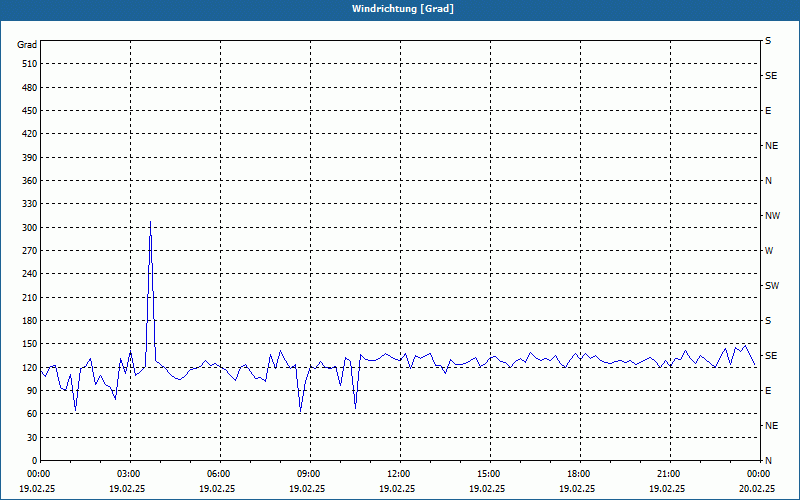Select the 09:00 time axis label

tap(310, 474)
